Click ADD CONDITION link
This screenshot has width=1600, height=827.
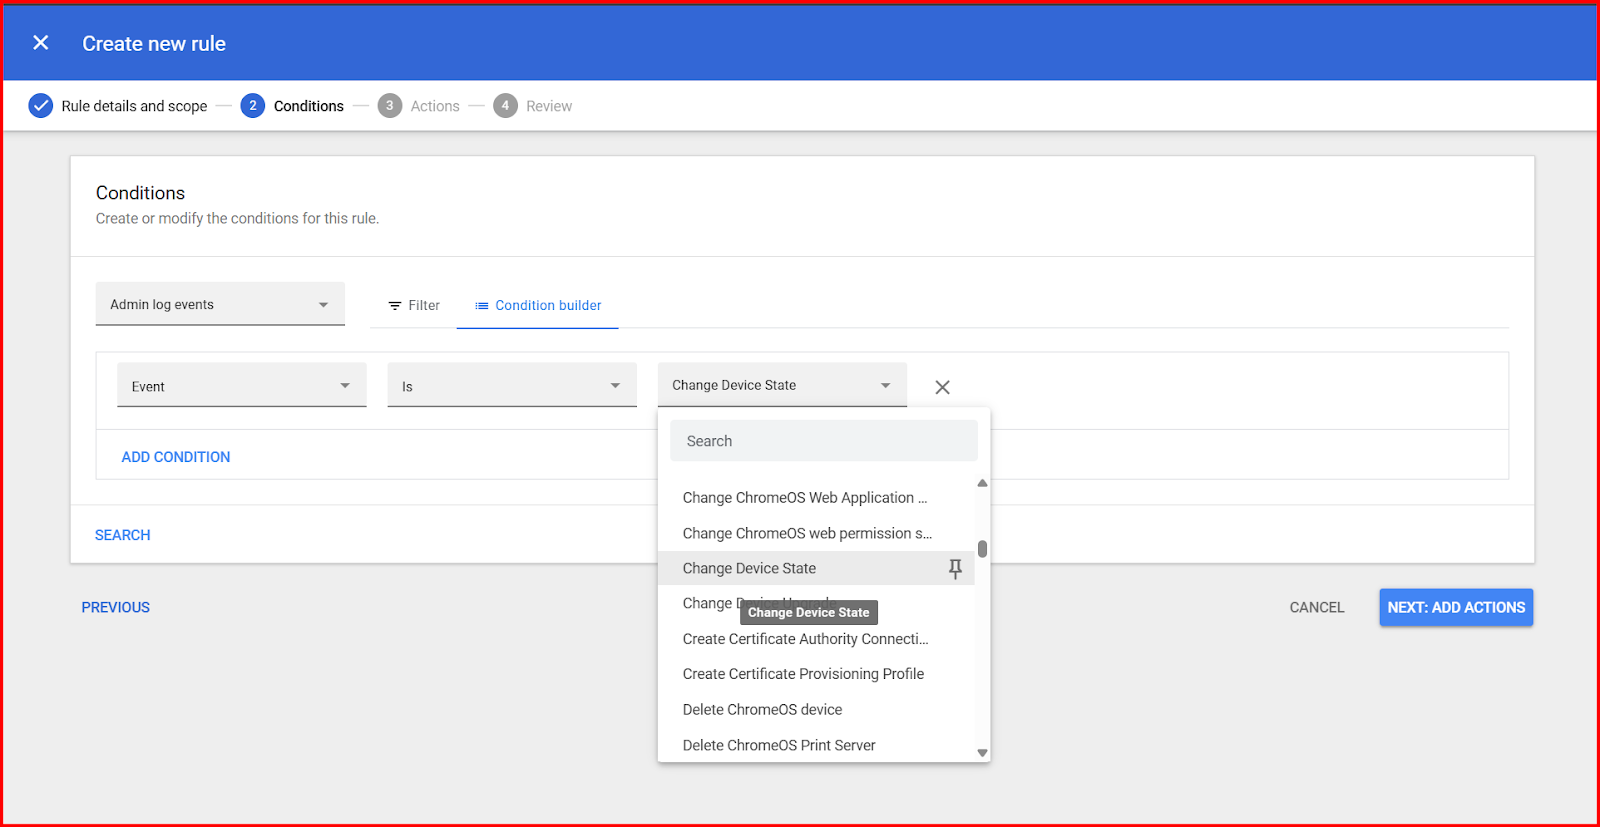[x=176, y=457]
